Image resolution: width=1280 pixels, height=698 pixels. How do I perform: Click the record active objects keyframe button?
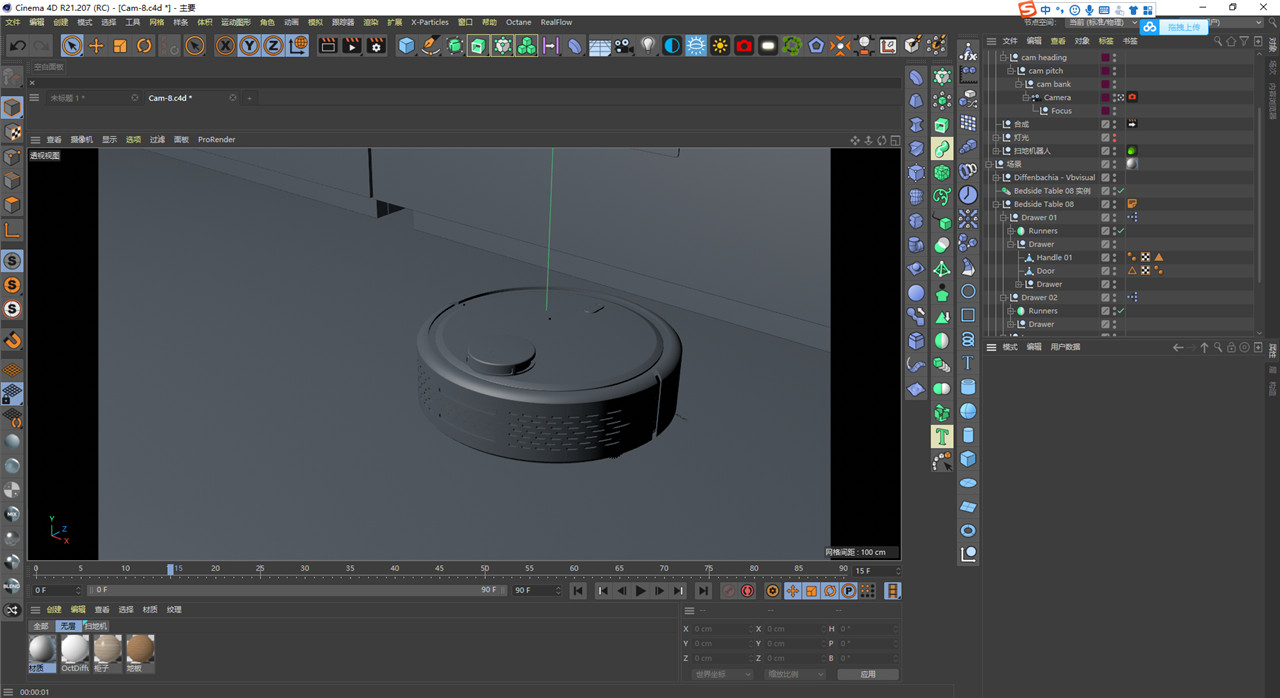(x=729, y=591)
